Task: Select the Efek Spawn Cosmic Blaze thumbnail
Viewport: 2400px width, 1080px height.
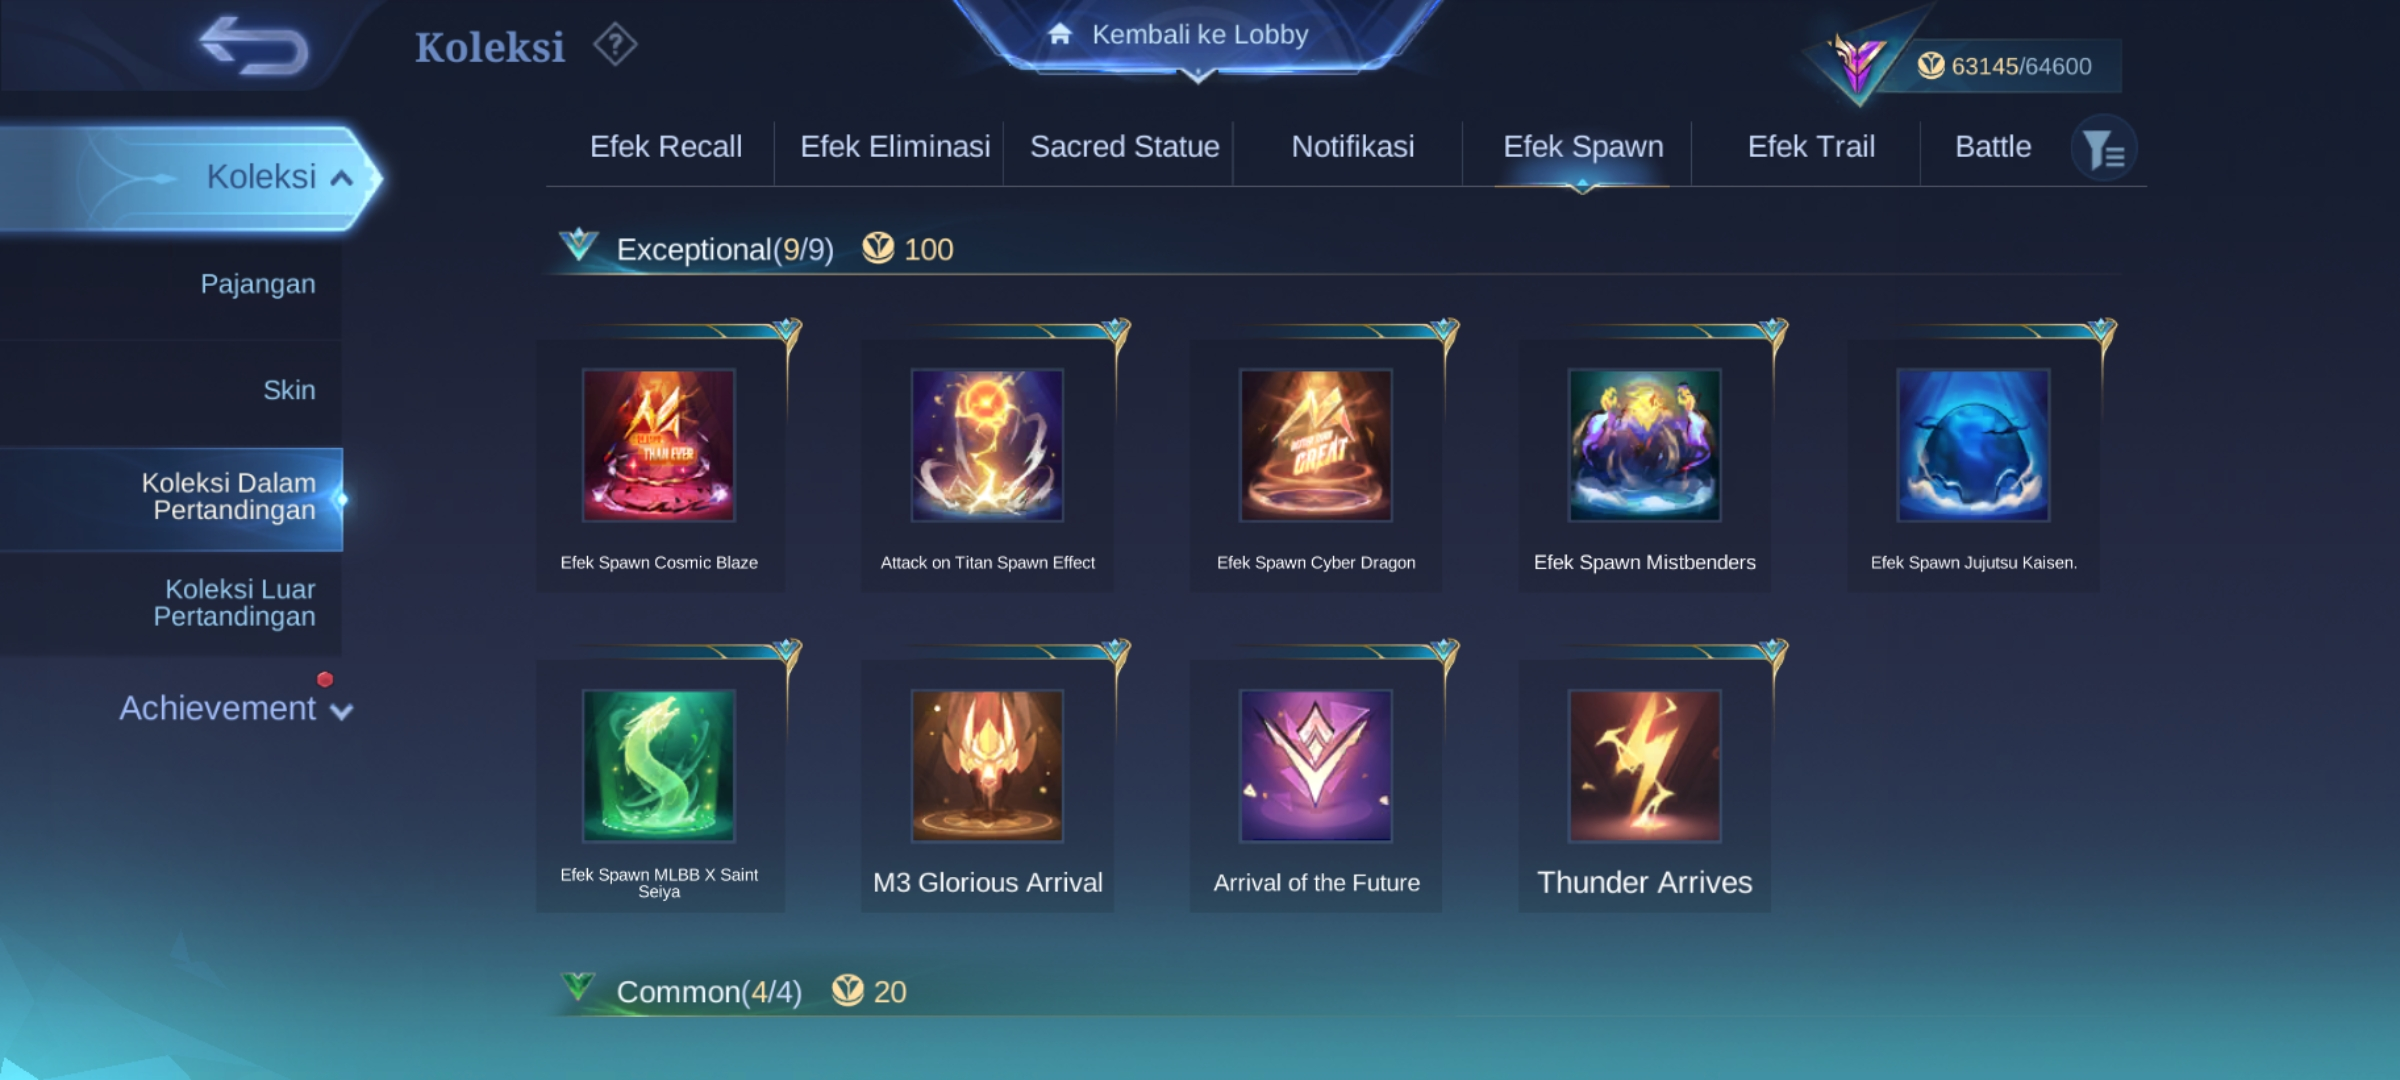Action: point(659,445)
